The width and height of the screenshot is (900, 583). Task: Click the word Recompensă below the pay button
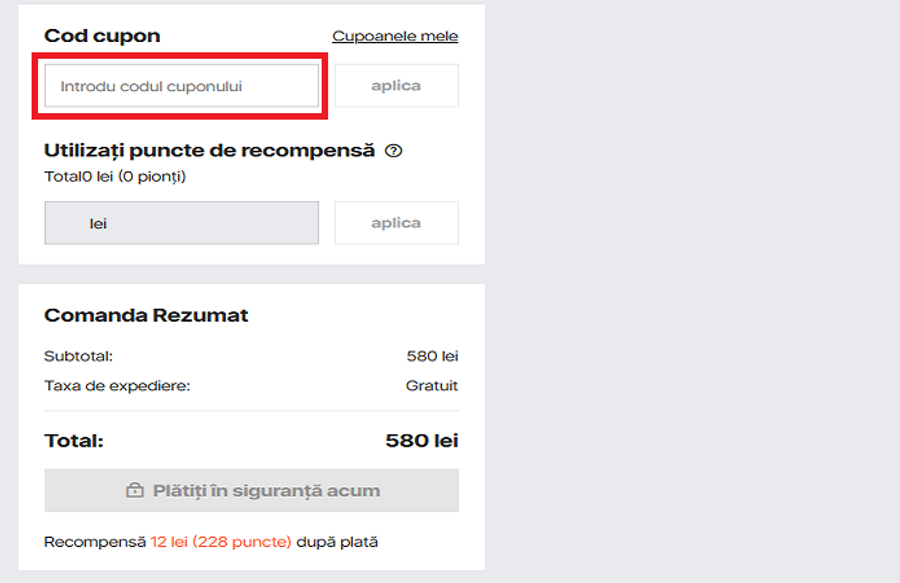coord(95,542)
